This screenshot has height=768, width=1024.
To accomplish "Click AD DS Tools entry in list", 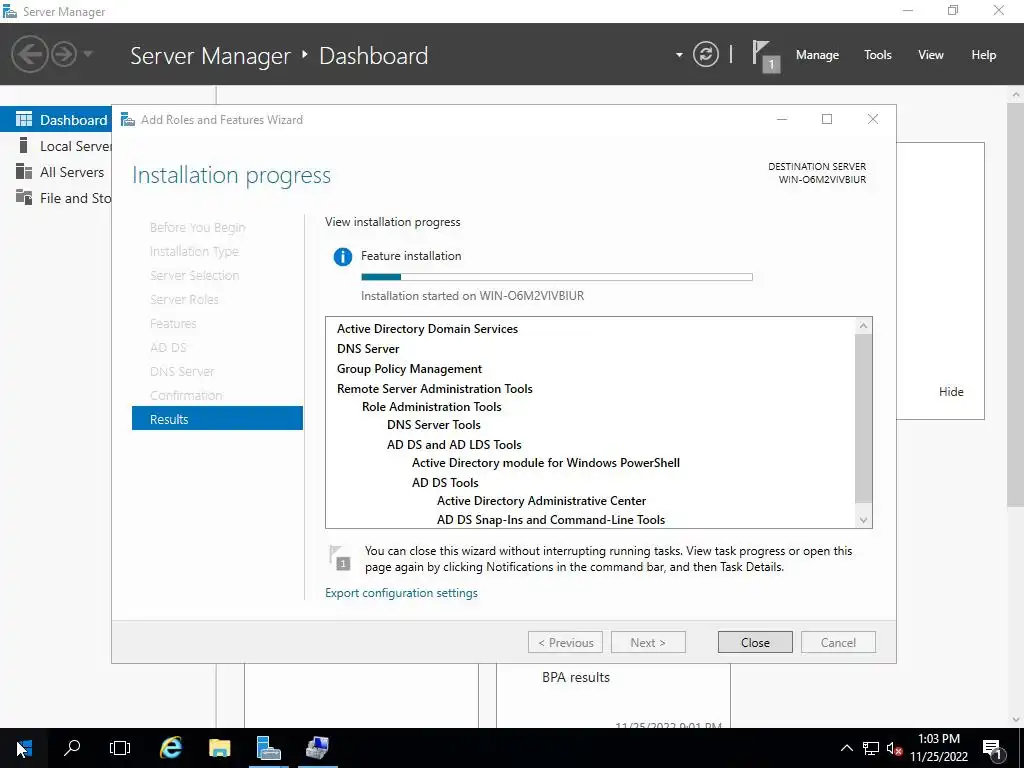I will point(445,483).
